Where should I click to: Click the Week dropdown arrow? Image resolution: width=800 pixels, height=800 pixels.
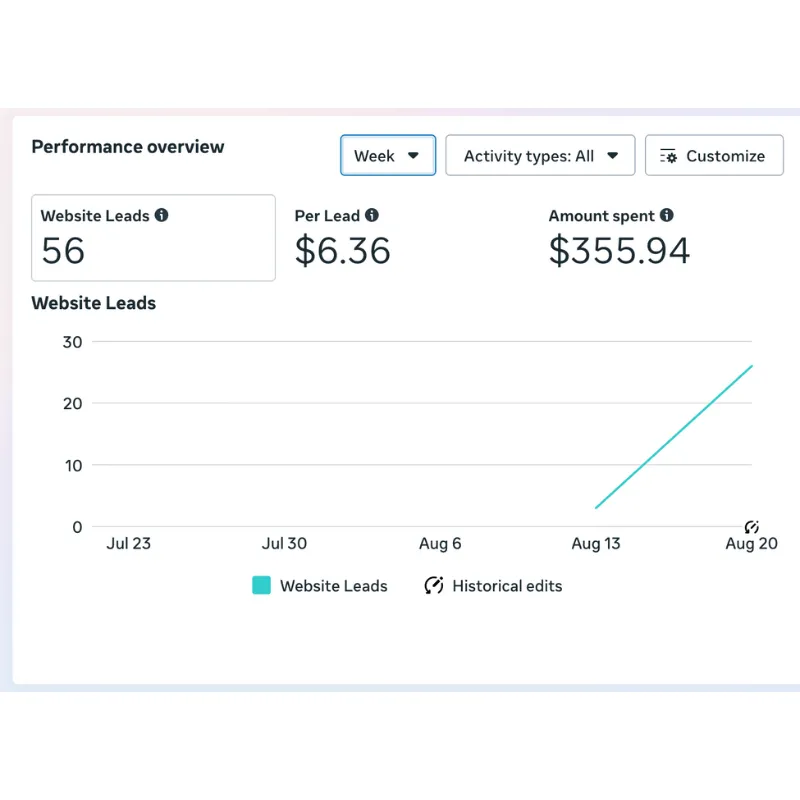point(413,156)
